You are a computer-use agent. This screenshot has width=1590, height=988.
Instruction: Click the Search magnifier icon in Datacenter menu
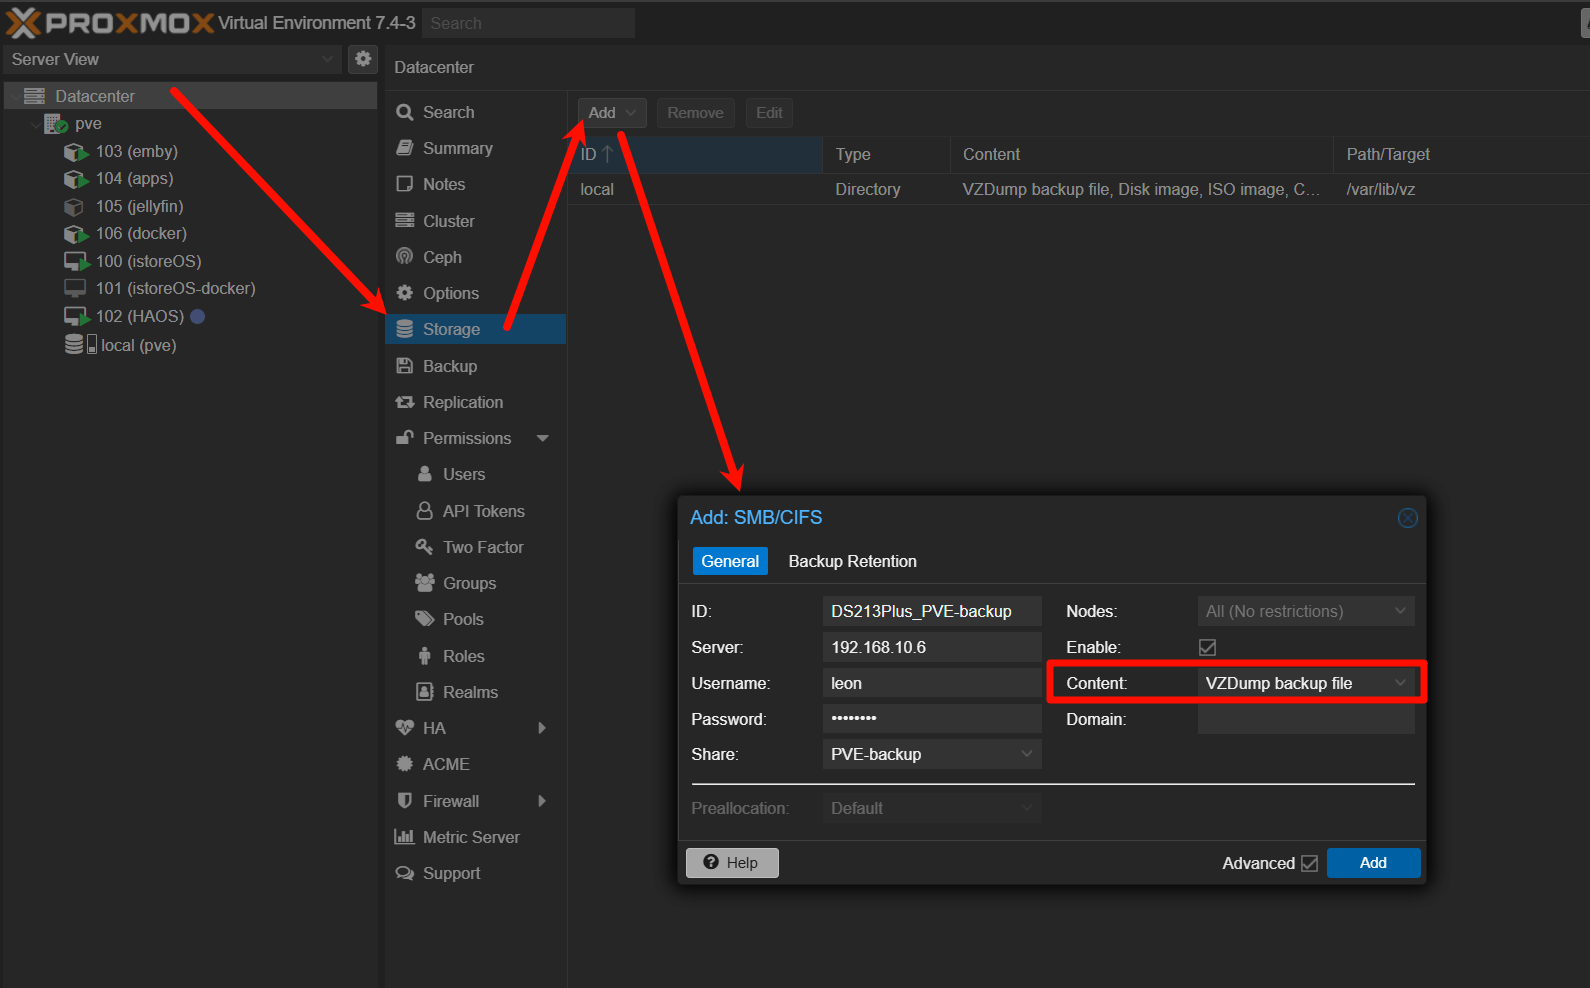[x=405, y=112]
